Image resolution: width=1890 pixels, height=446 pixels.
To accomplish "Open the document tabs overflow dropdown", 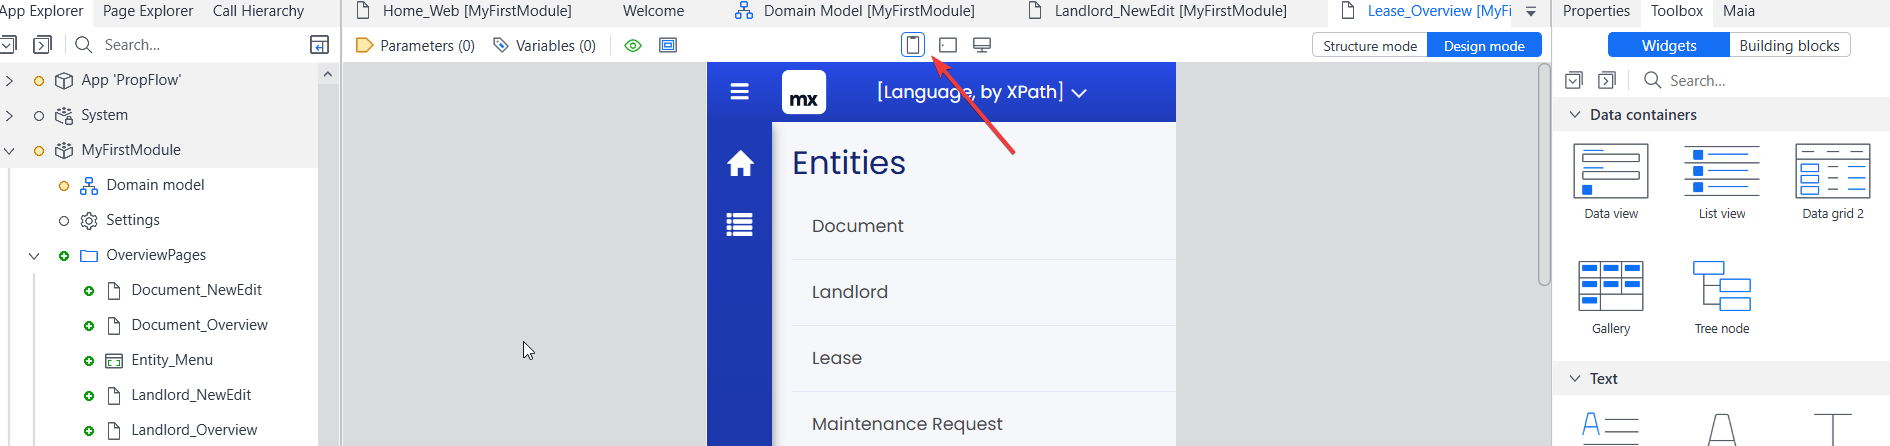I will tap(1531, 12).
